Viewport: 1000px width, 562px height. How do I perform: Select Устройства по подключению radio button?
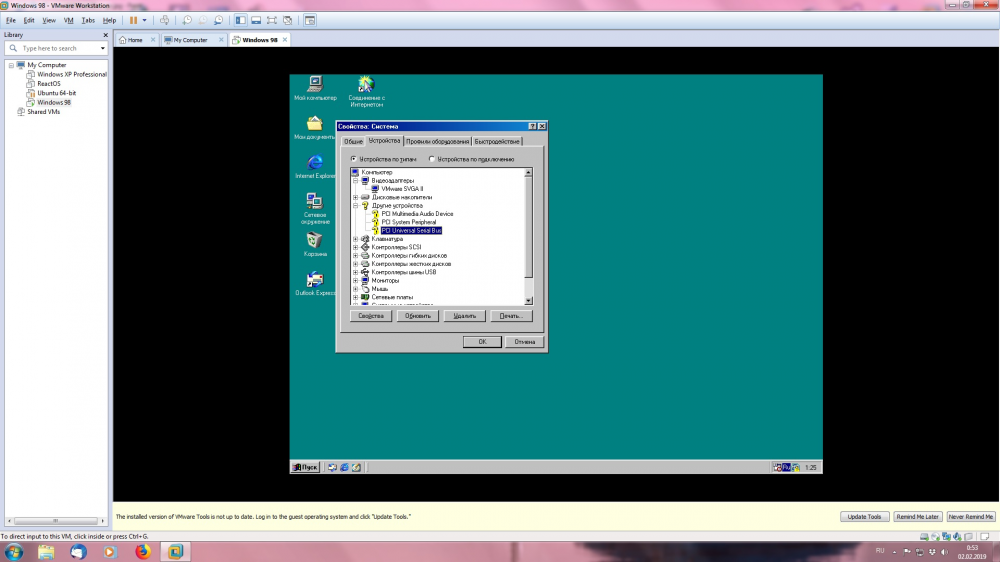[432, 159]
